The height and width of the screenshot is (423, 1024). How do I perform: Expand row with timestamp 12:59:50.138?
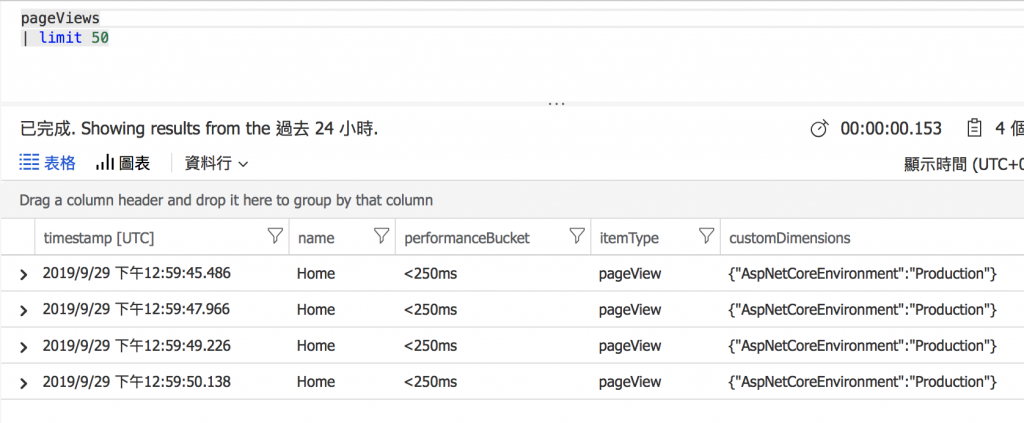click(23, 382)
